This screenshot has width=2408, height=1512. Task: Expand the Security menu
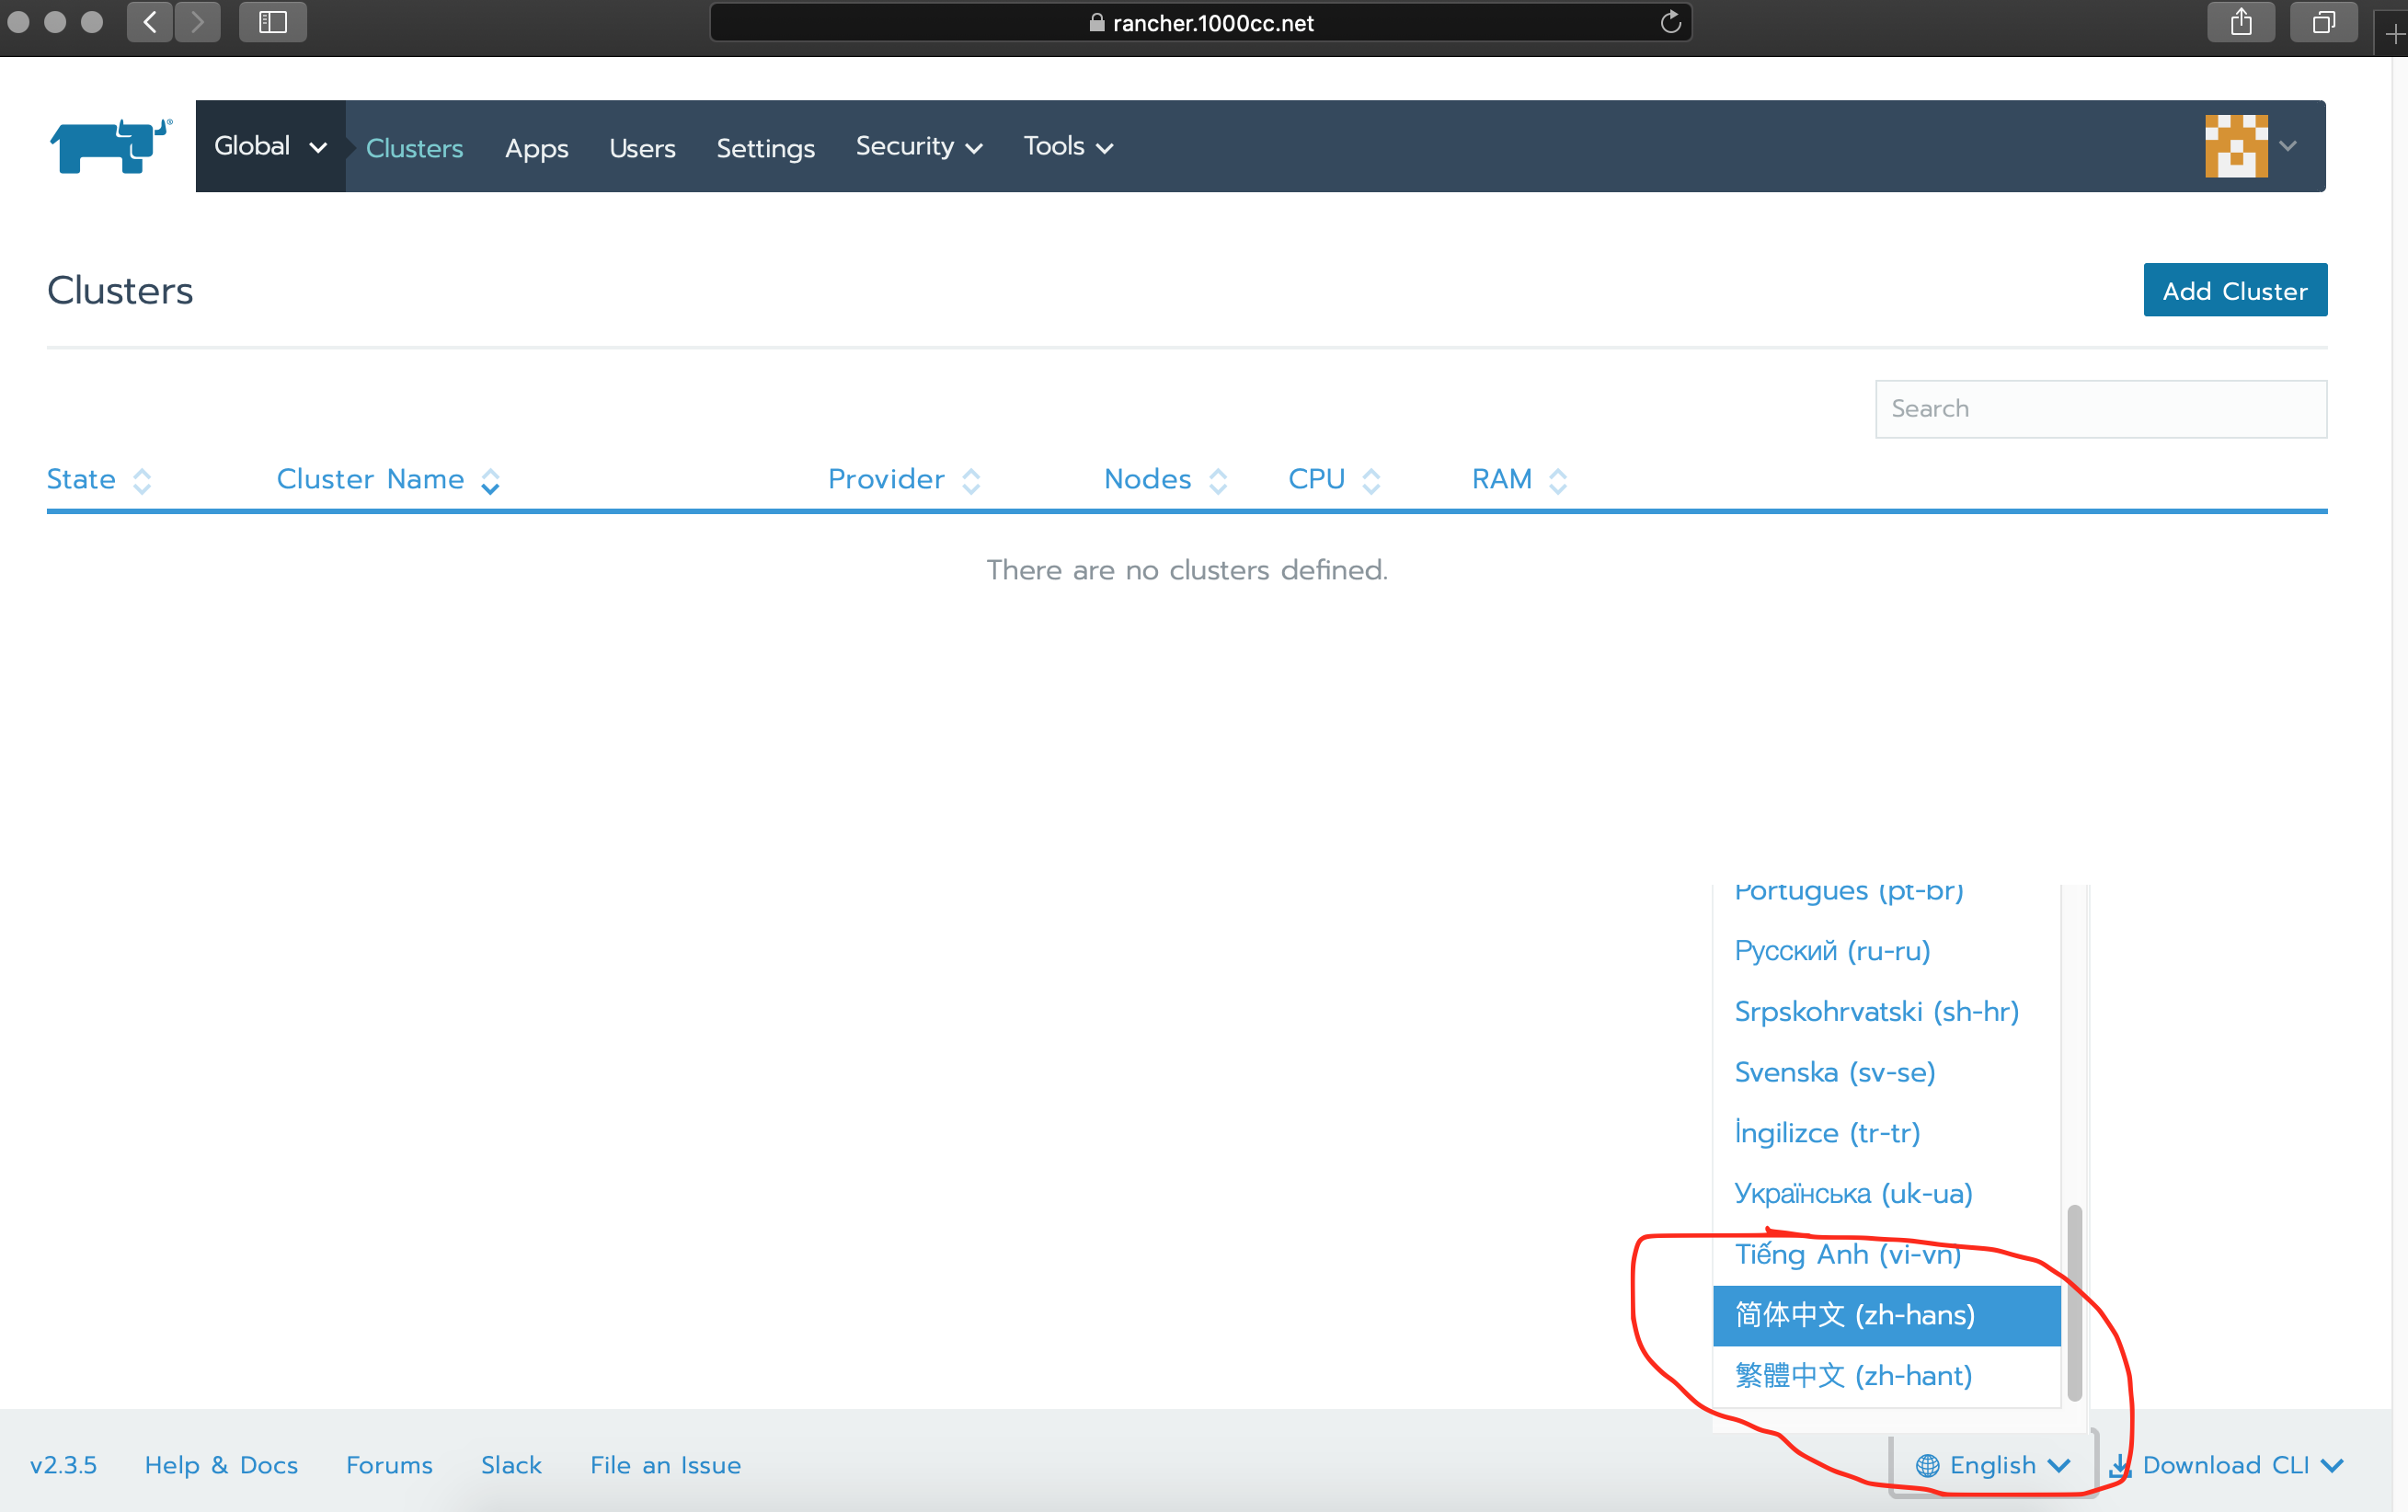coord(919,147)
